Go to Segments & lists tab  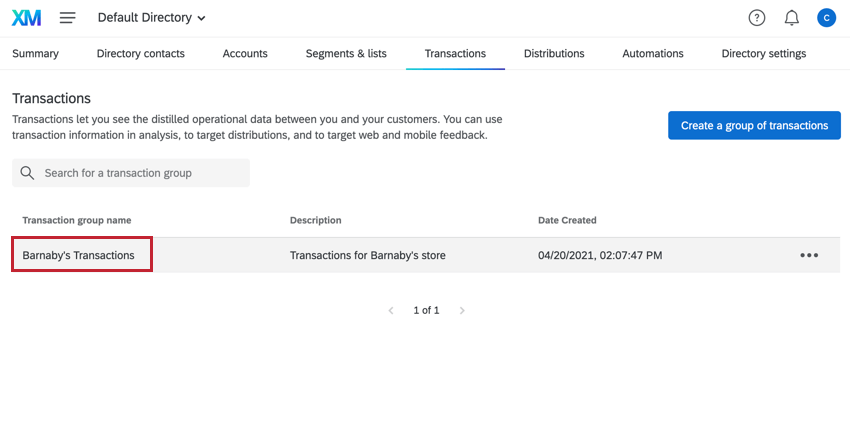[x=346, y=54]
